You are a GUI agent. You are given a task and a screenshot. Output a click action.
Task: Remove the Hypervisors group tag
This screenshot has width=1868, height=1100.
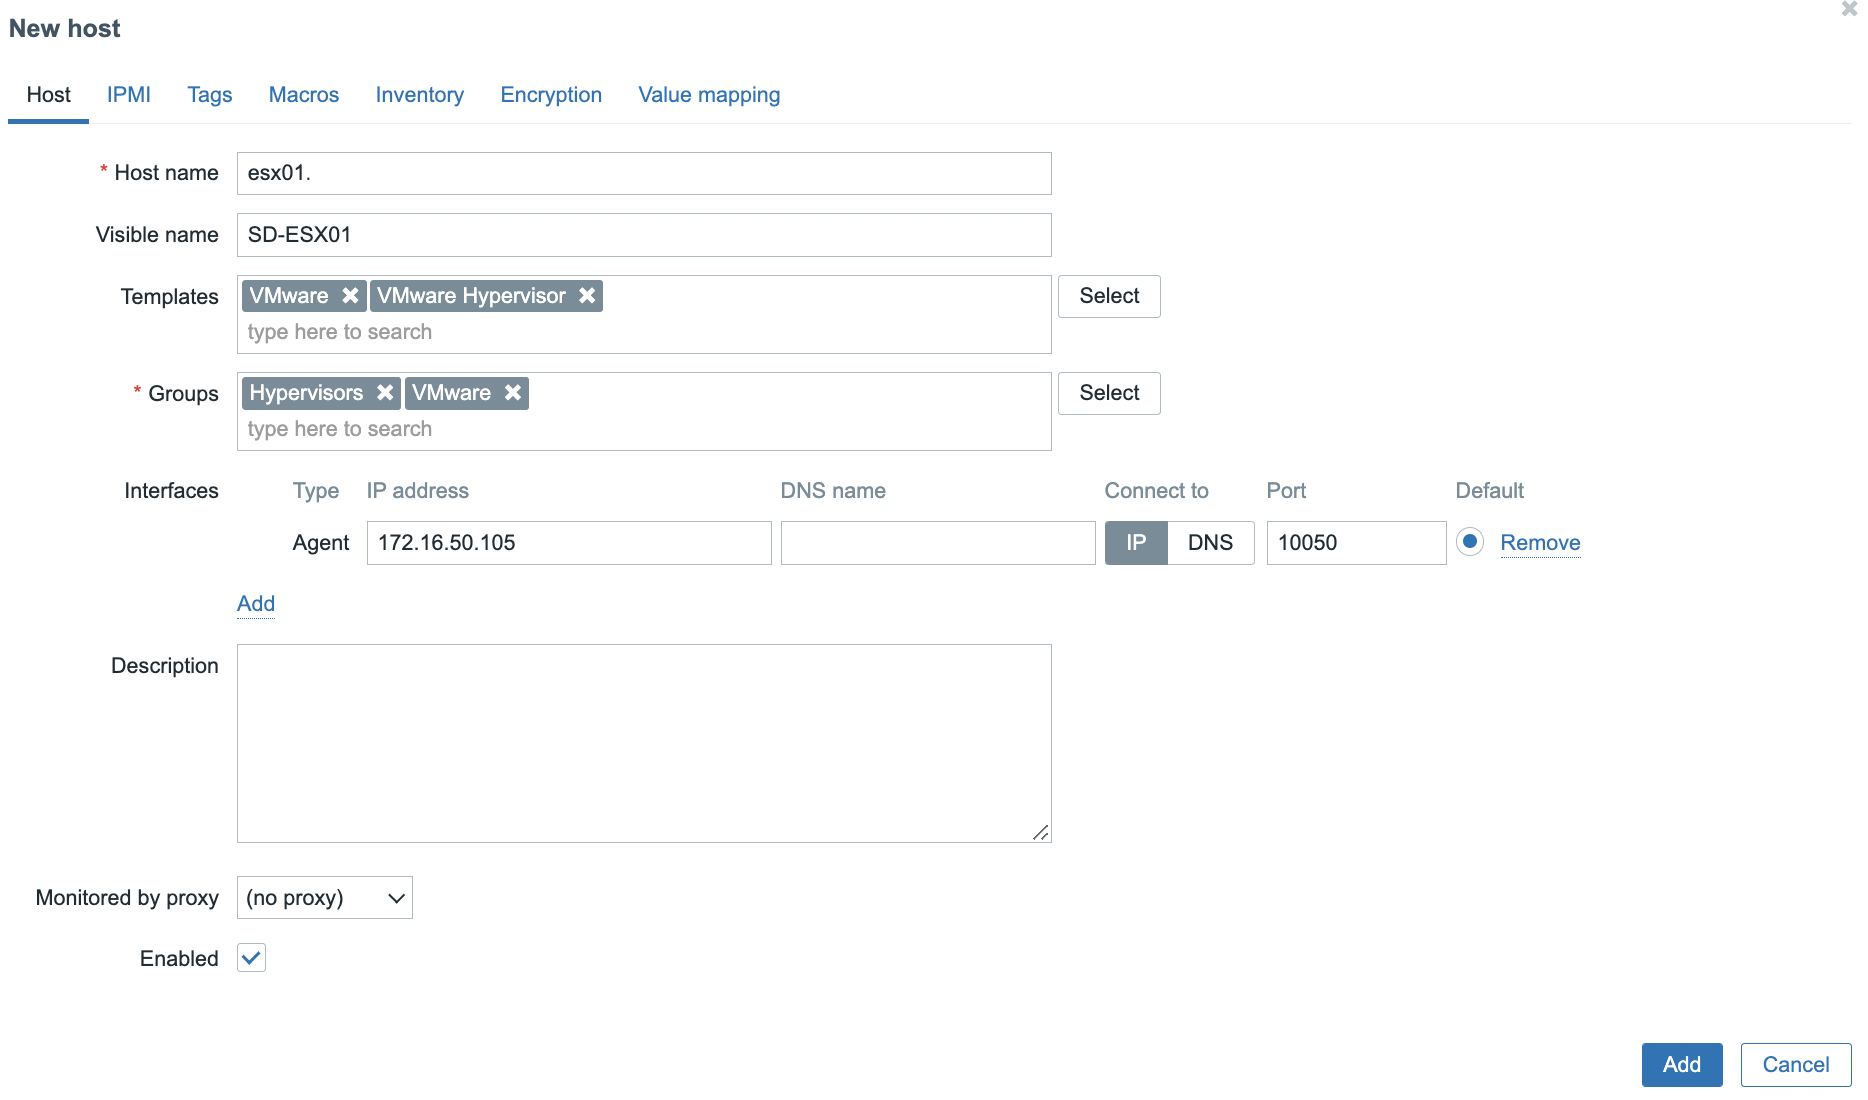pos(385,393)
